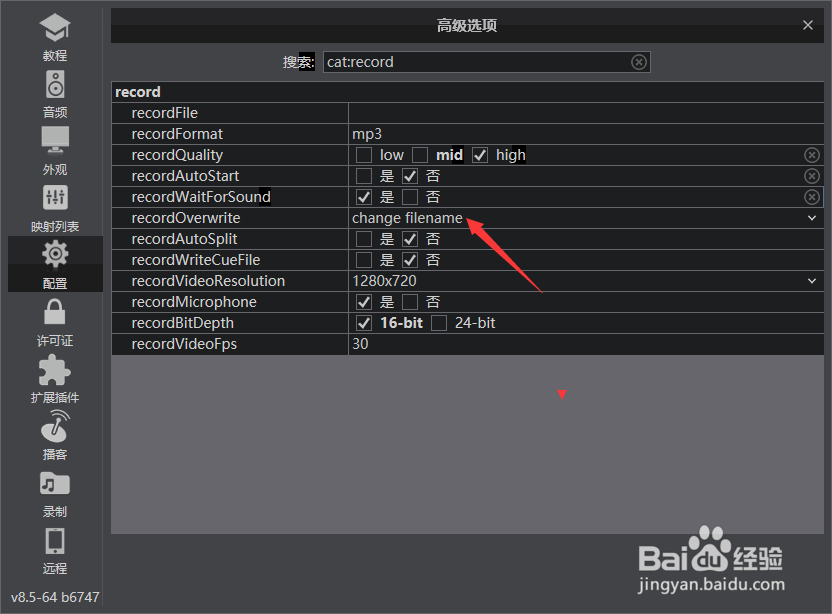Open the 录制 recording folder icon
Image resolution: width=832 pixels, height=614 pixels.
tap(55, 483)
